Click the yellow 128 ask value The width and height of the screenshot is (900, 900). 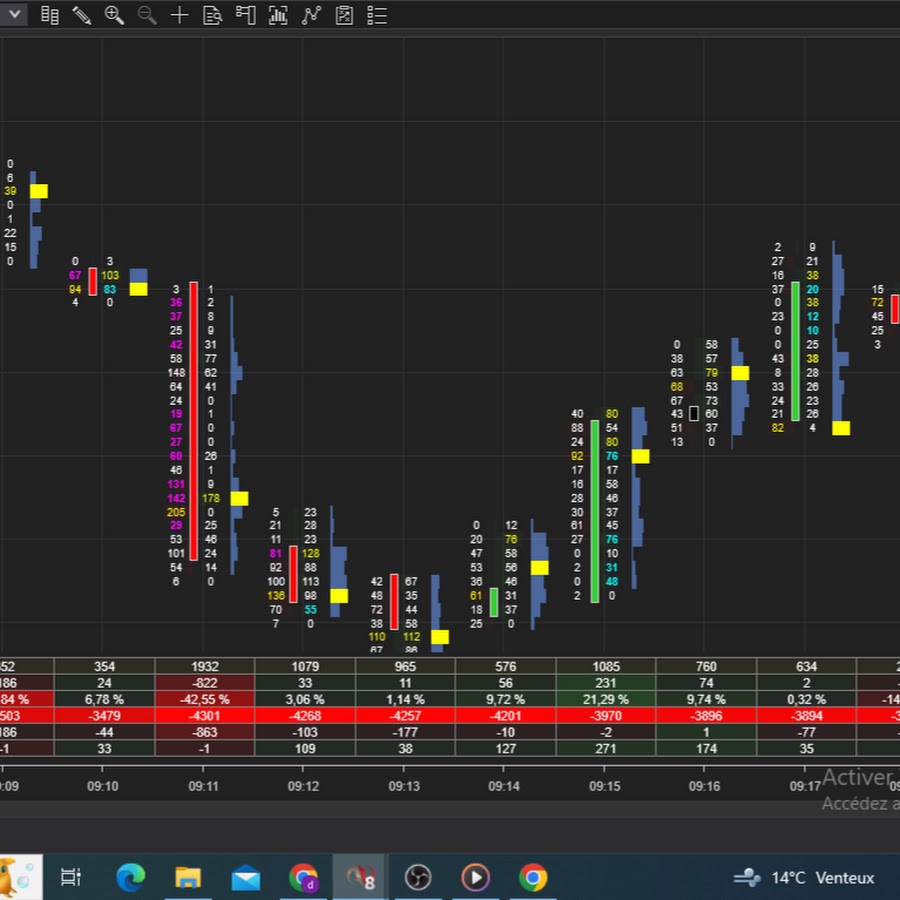(311, 553)
